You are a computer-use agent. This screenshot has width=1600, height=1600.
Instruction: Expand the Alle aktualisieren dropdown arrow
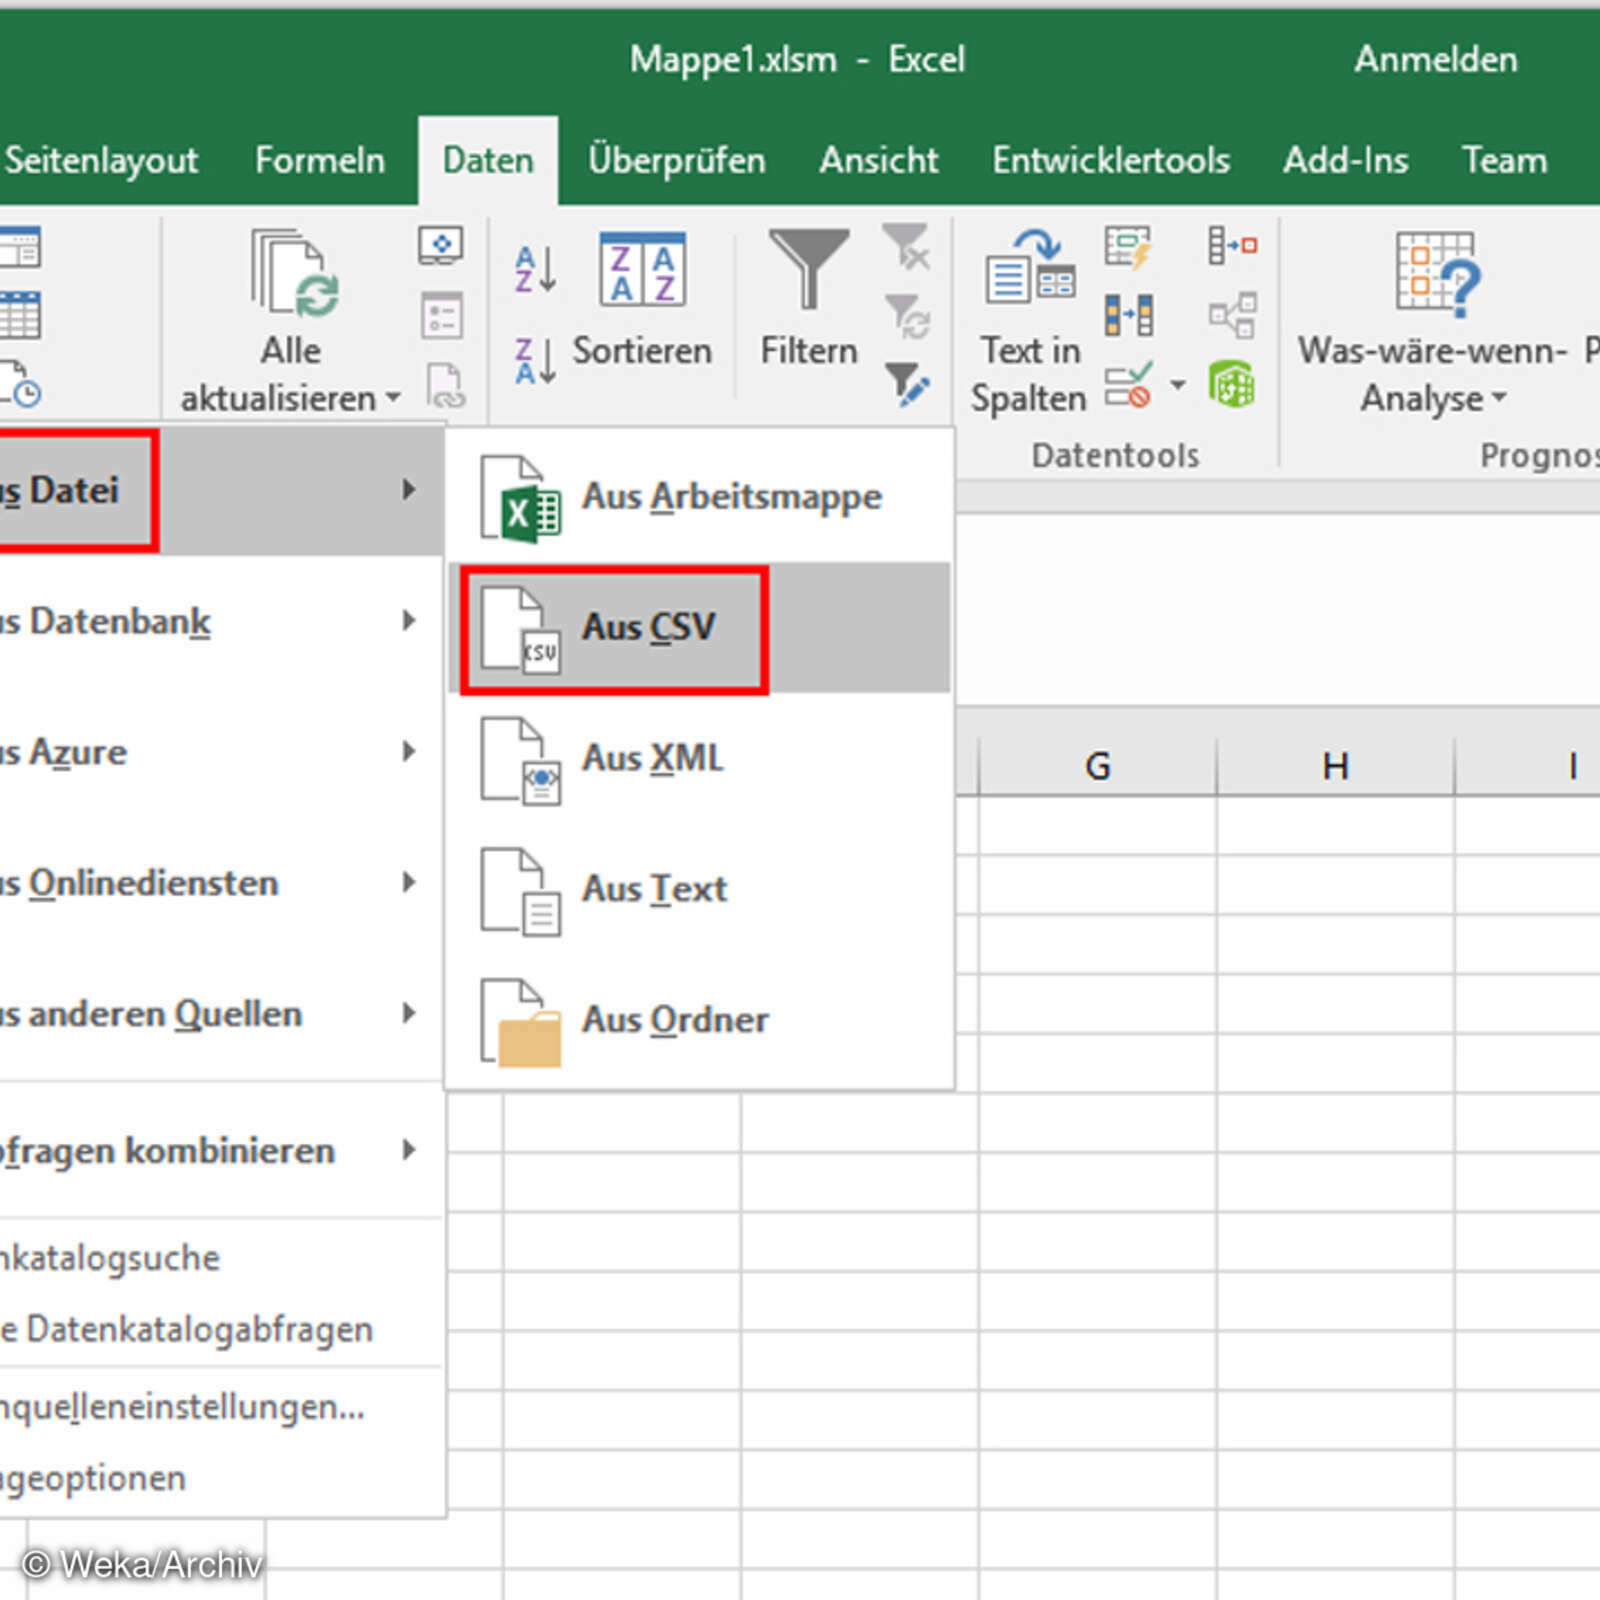[393, 396]
